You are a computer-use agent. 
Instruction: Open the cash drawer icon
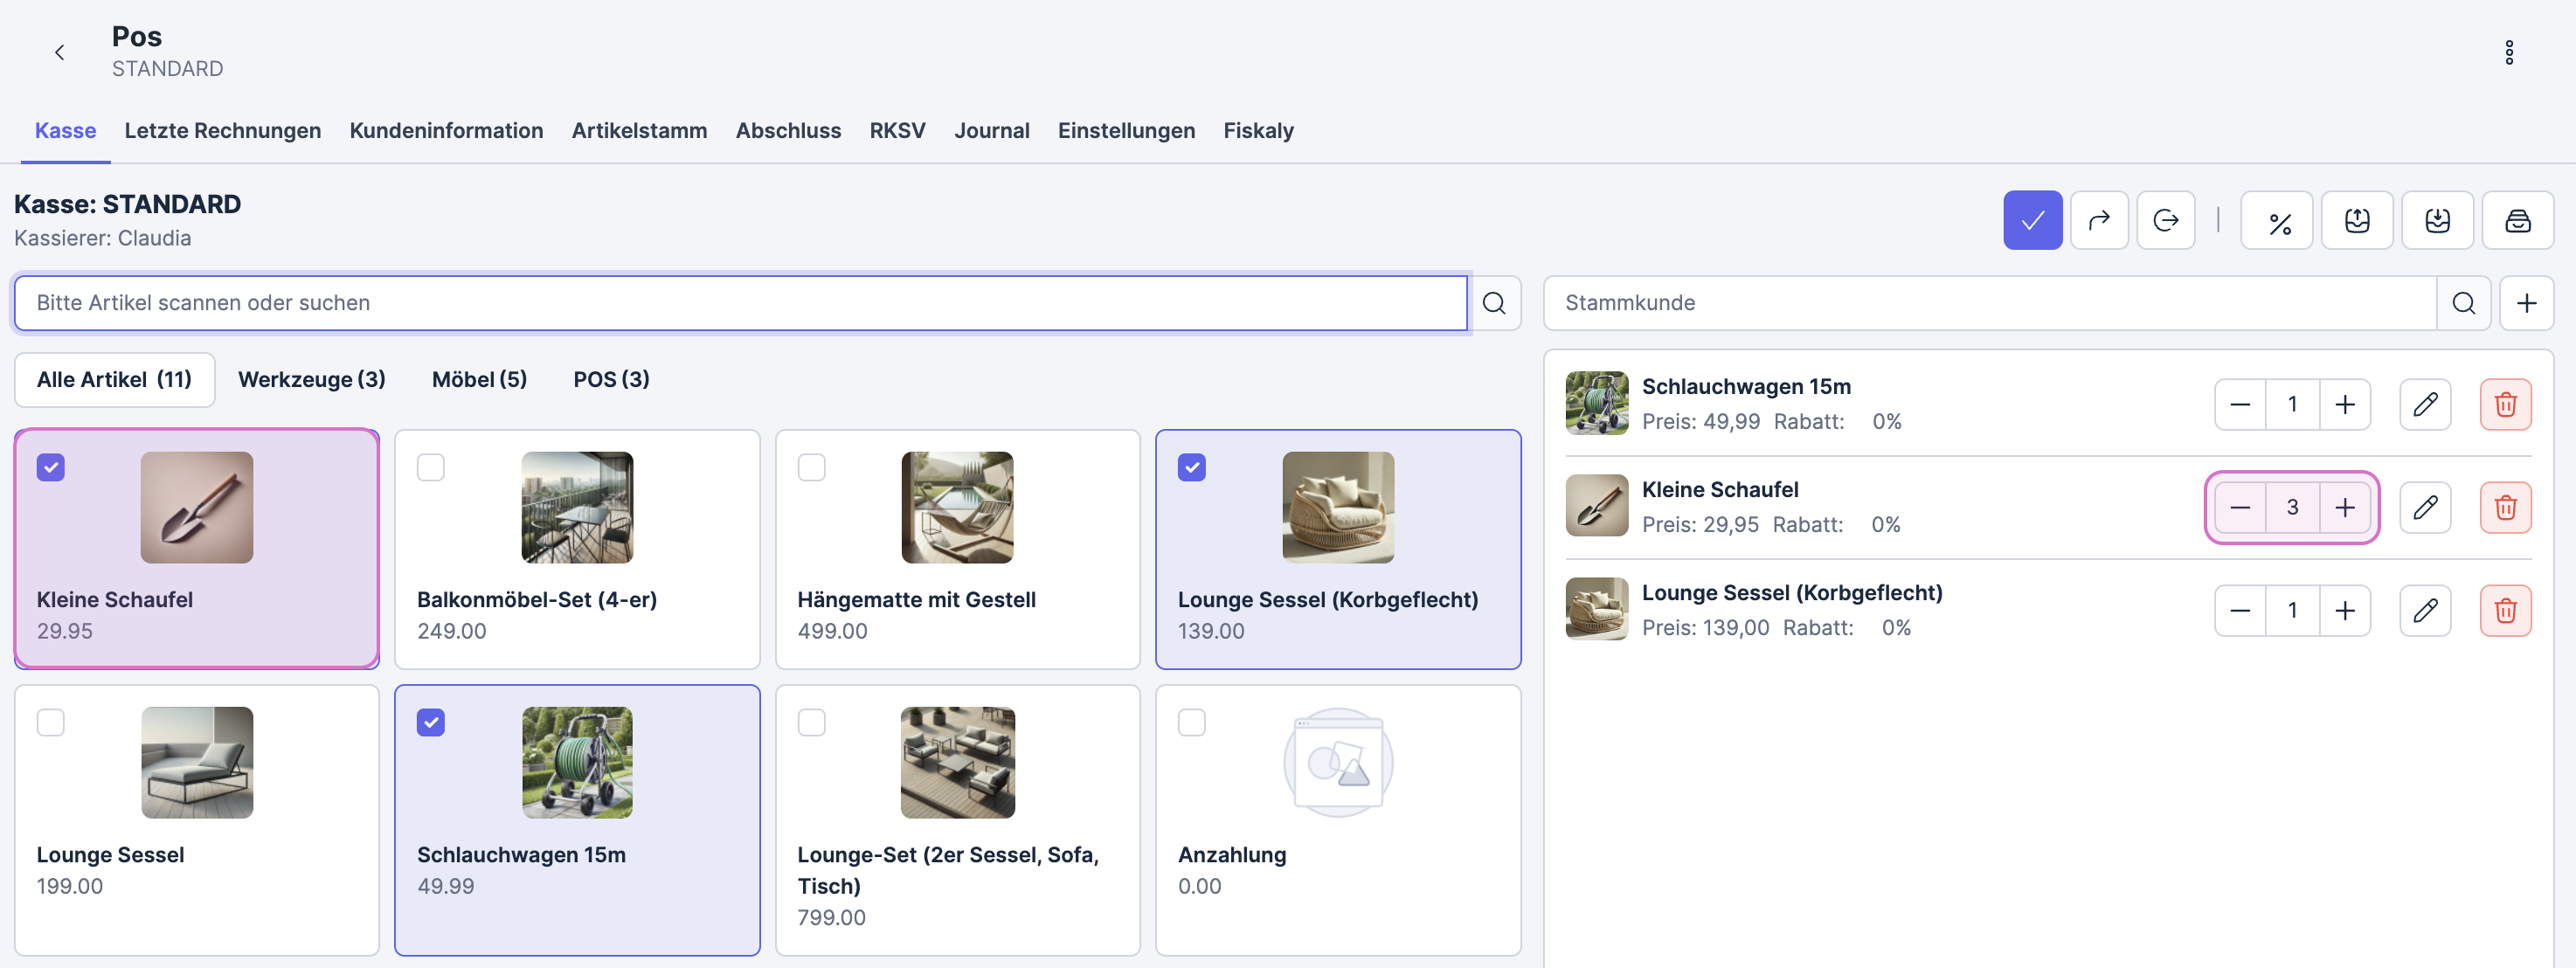click(x=2517, y=220)
